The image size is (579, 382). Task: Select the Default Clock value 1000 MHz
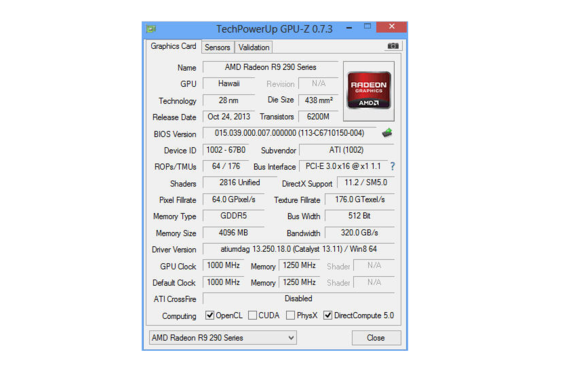pos(223,282)
